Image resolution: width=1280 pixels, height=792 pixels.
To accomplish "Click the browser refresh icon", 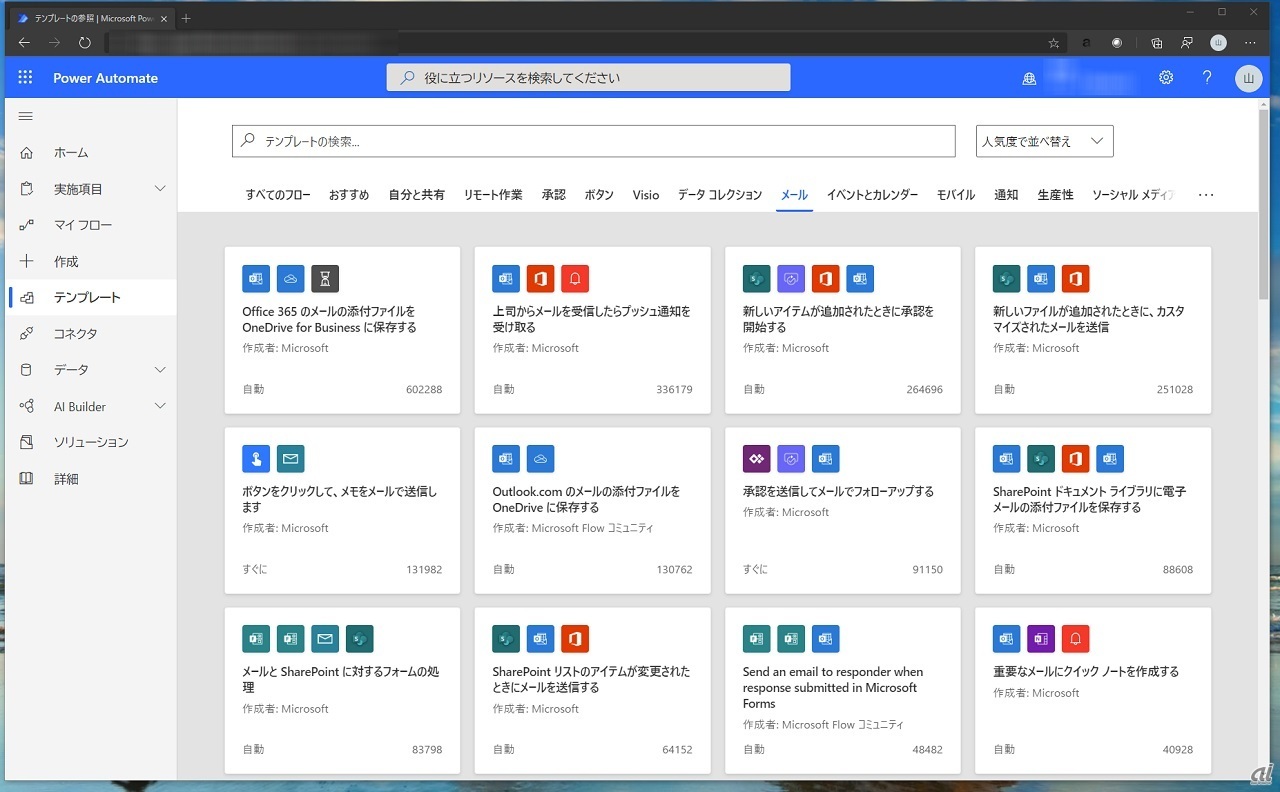I will [x=85, y=43].
